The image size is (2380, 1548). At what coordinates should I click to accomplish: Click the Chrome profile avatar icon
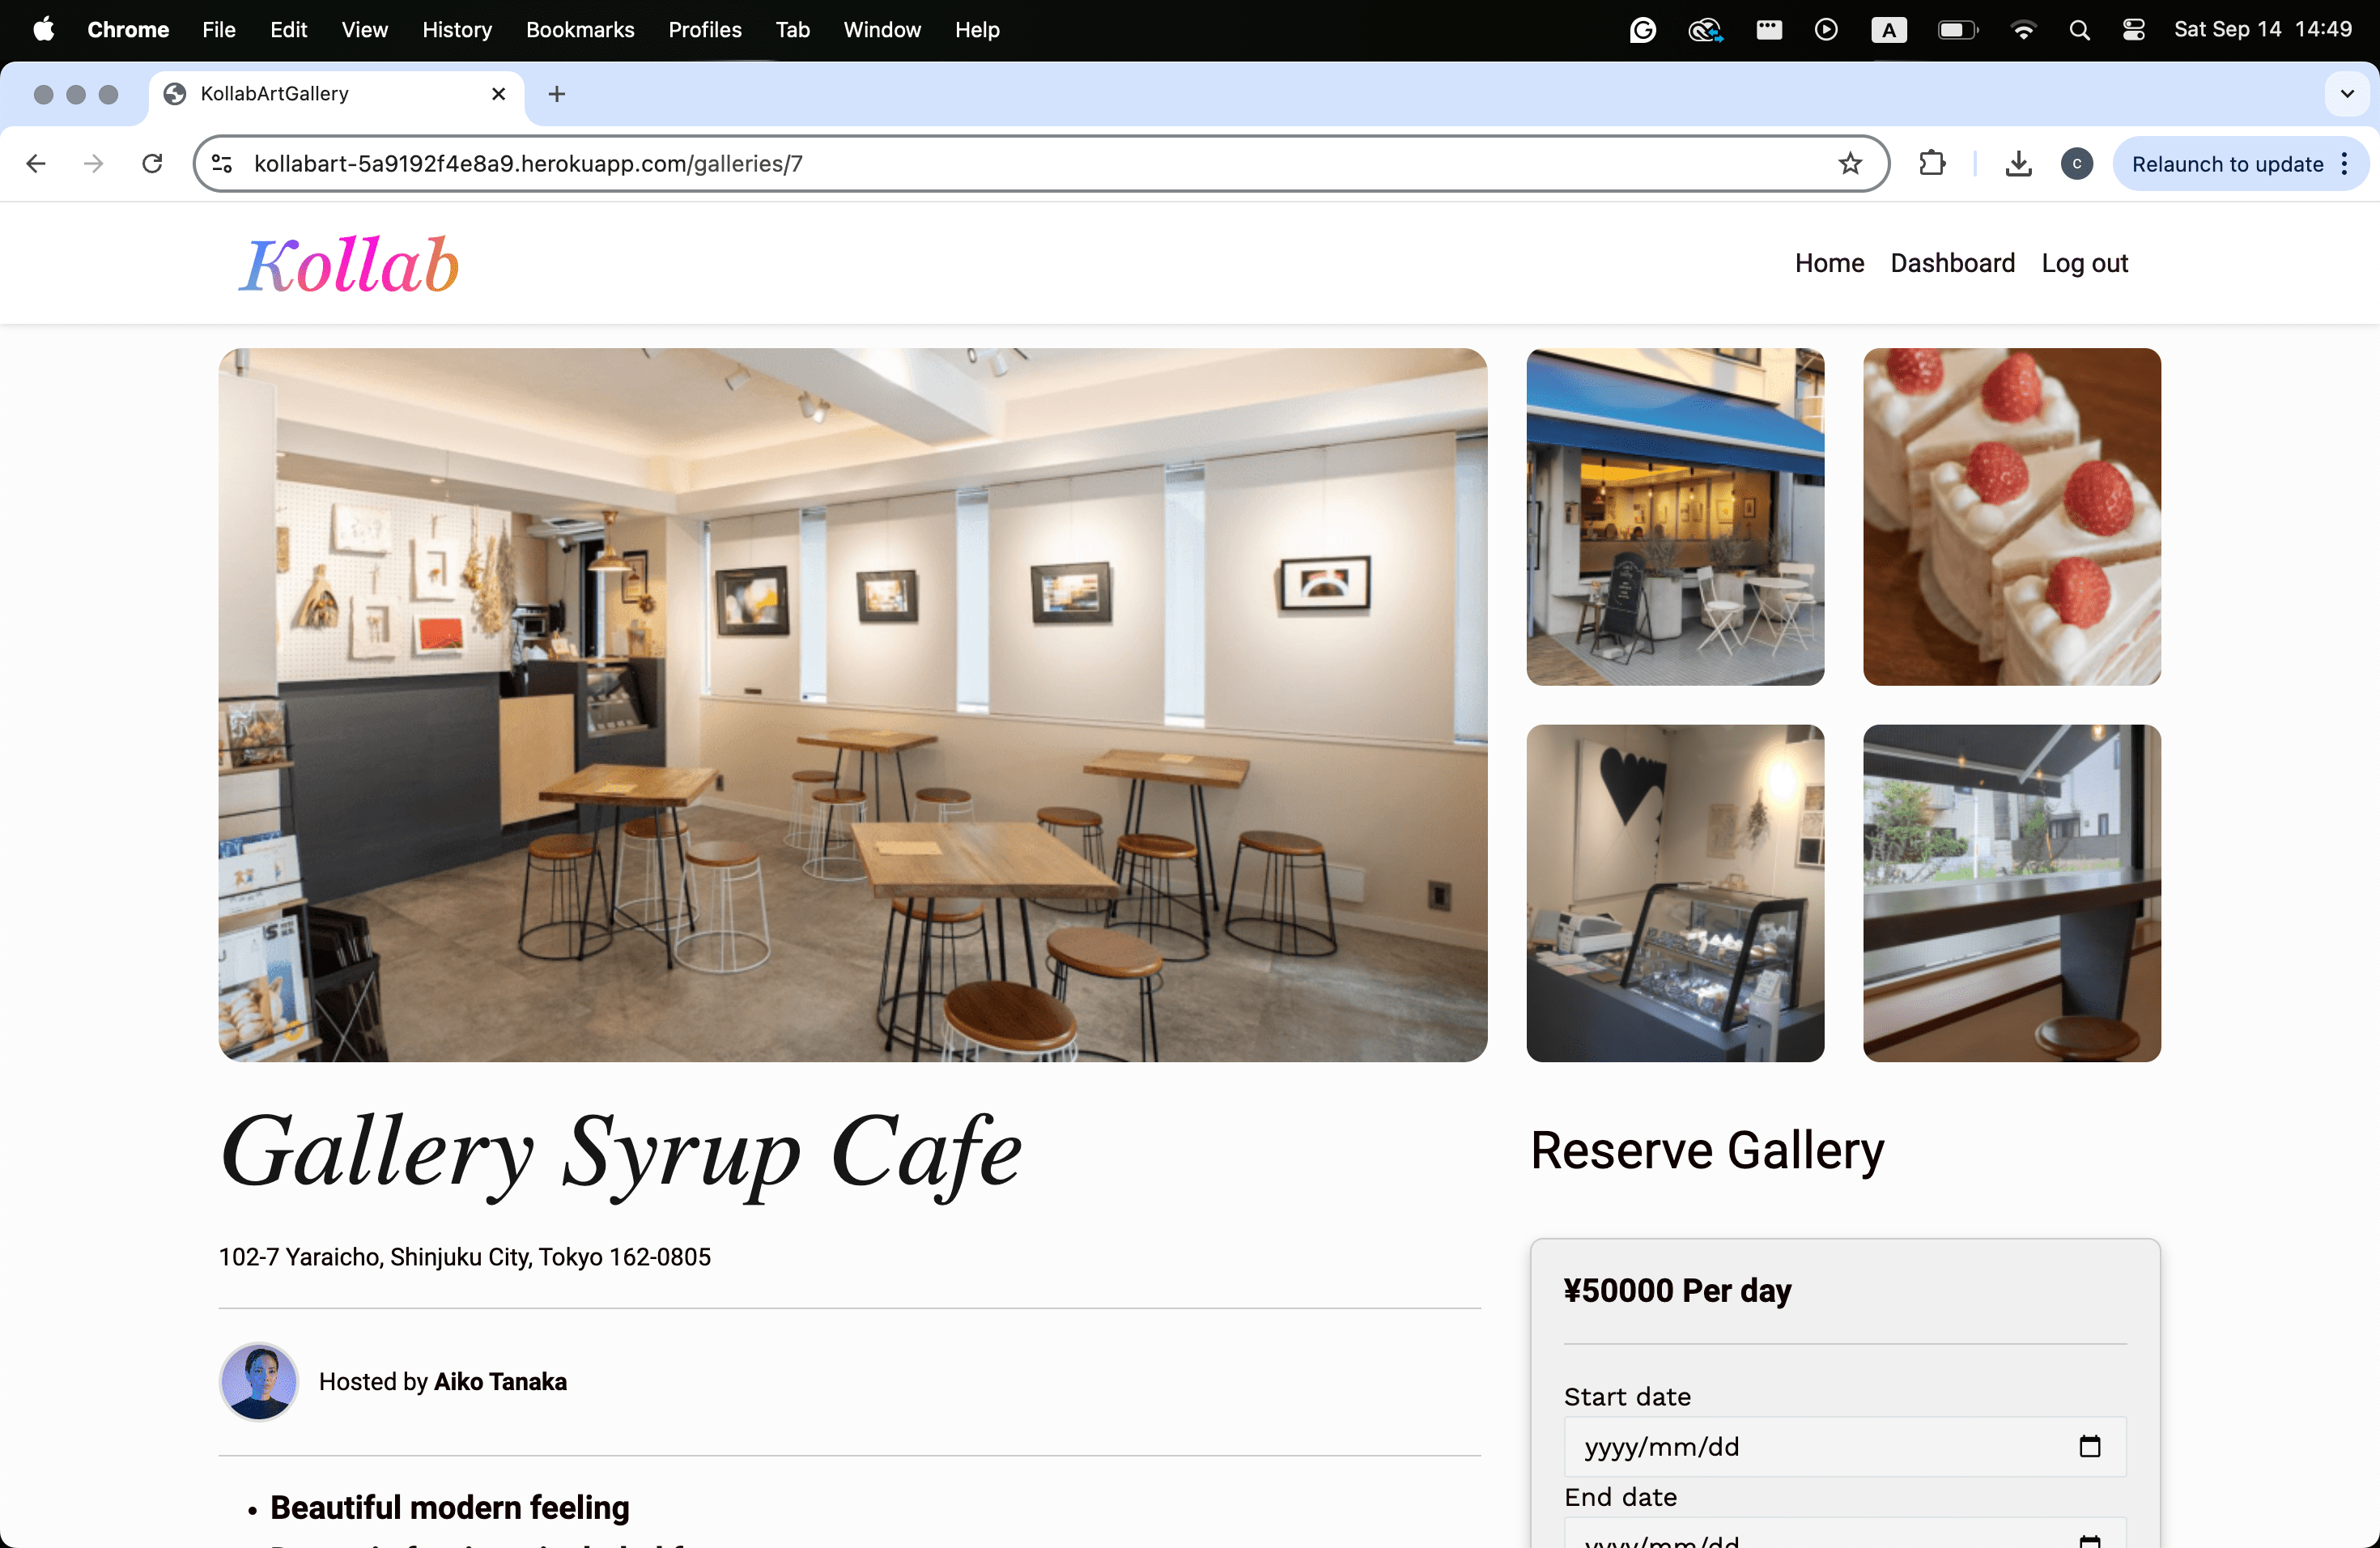[x=2076, y=163]
